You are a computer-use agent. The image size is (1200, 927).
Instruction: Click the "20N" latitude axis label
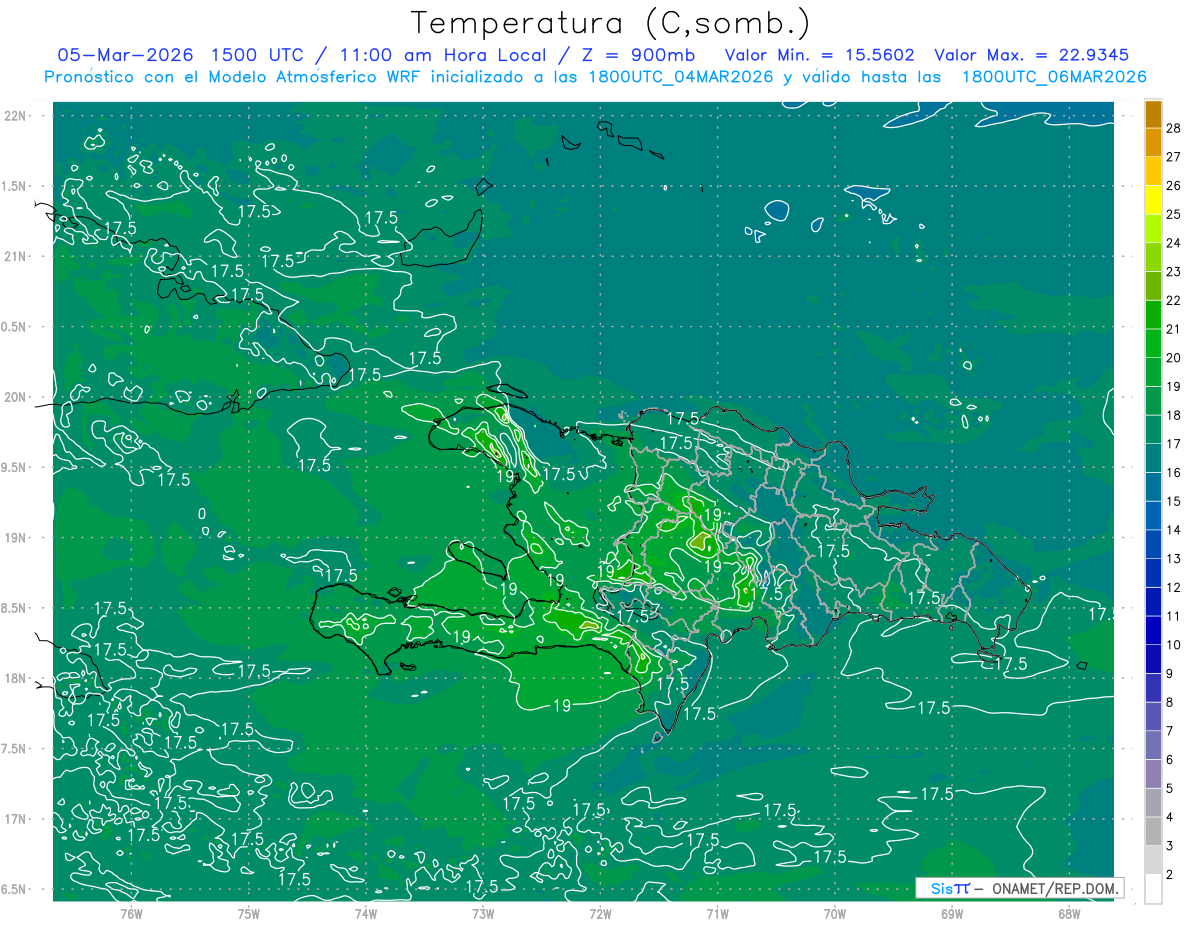click(x=14, y=397)
